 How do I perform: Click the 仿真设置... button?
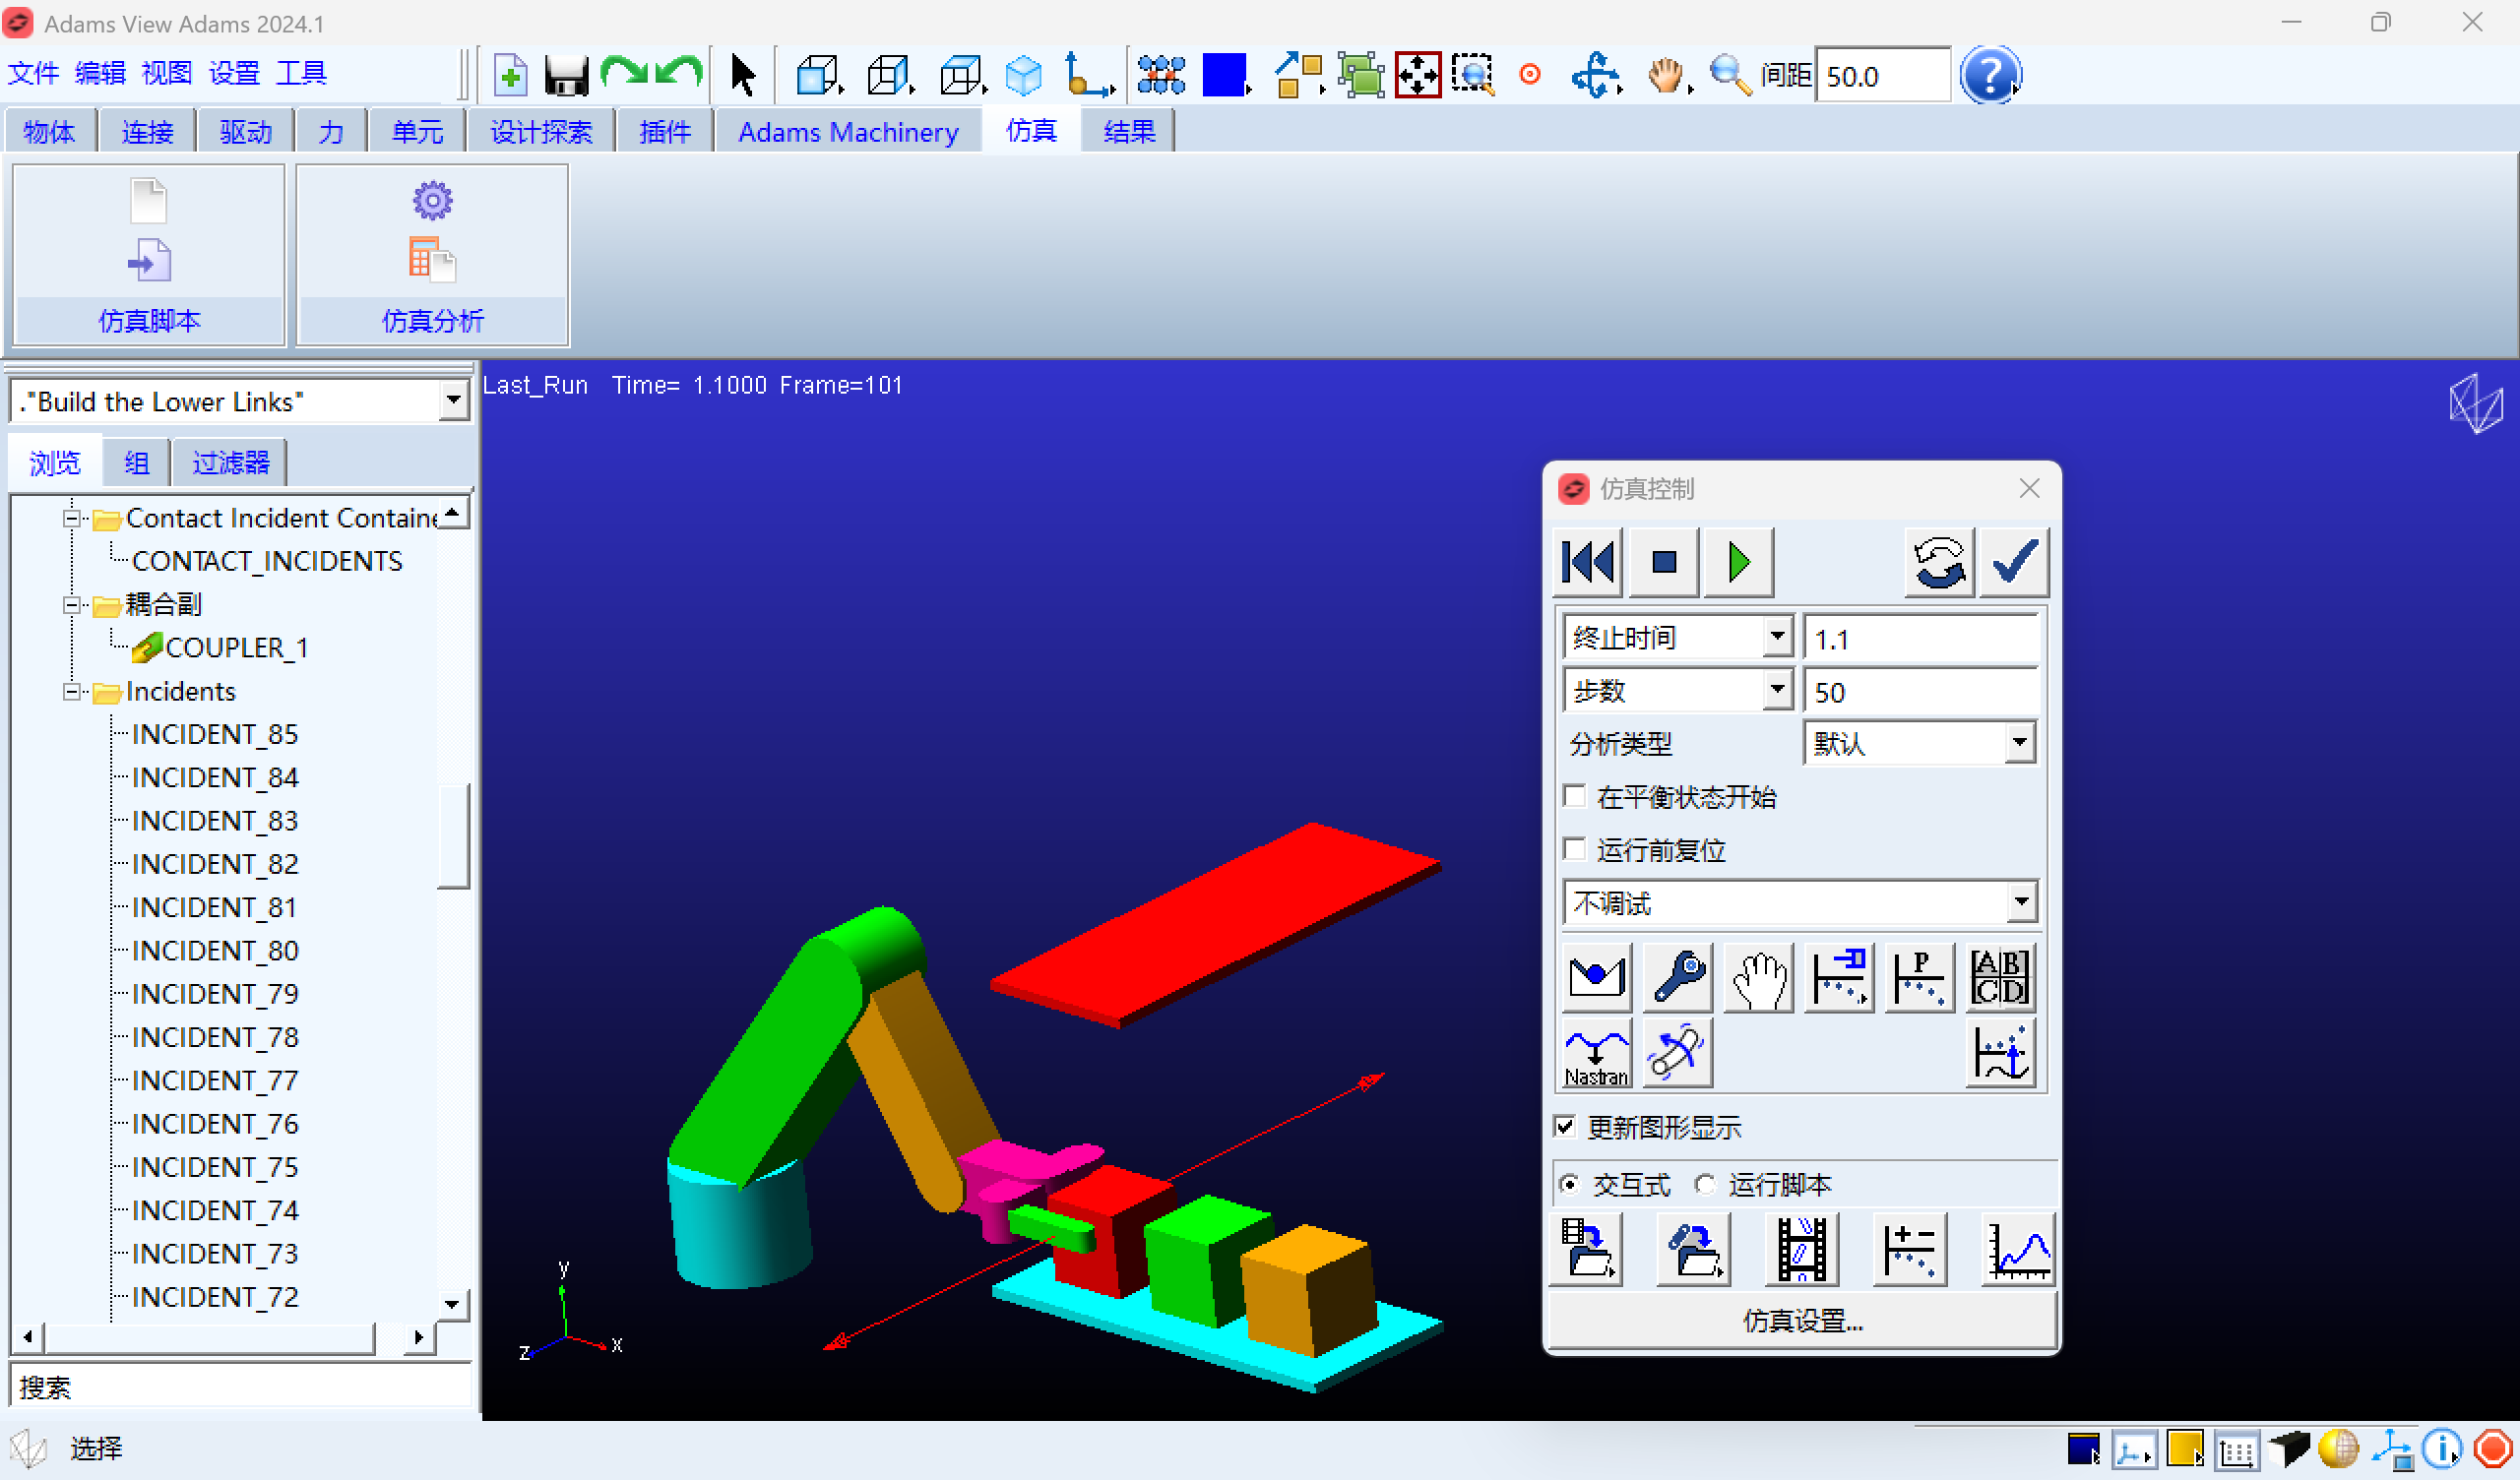pyautogui.click(x=1802, y=1321)
